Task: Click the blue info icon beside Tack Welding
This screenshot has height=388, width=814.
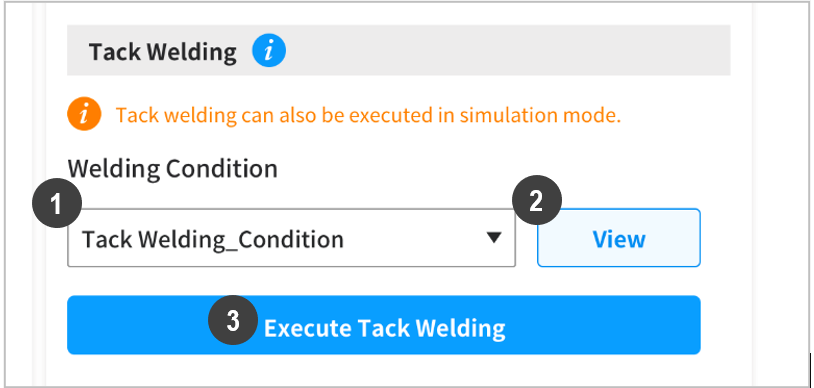Action: pyautogui.click(x=269, y=50)
